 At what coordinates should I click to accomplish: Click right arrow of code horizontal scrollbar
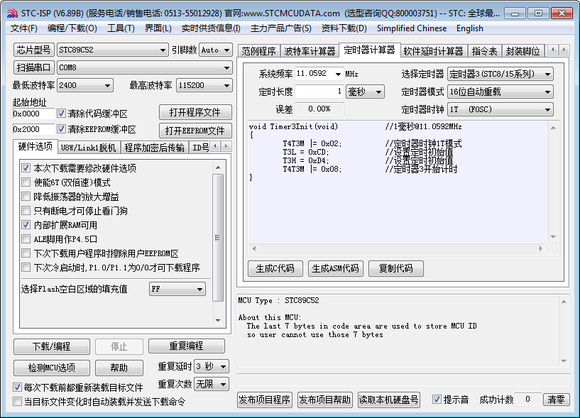[x=541, y=249]
